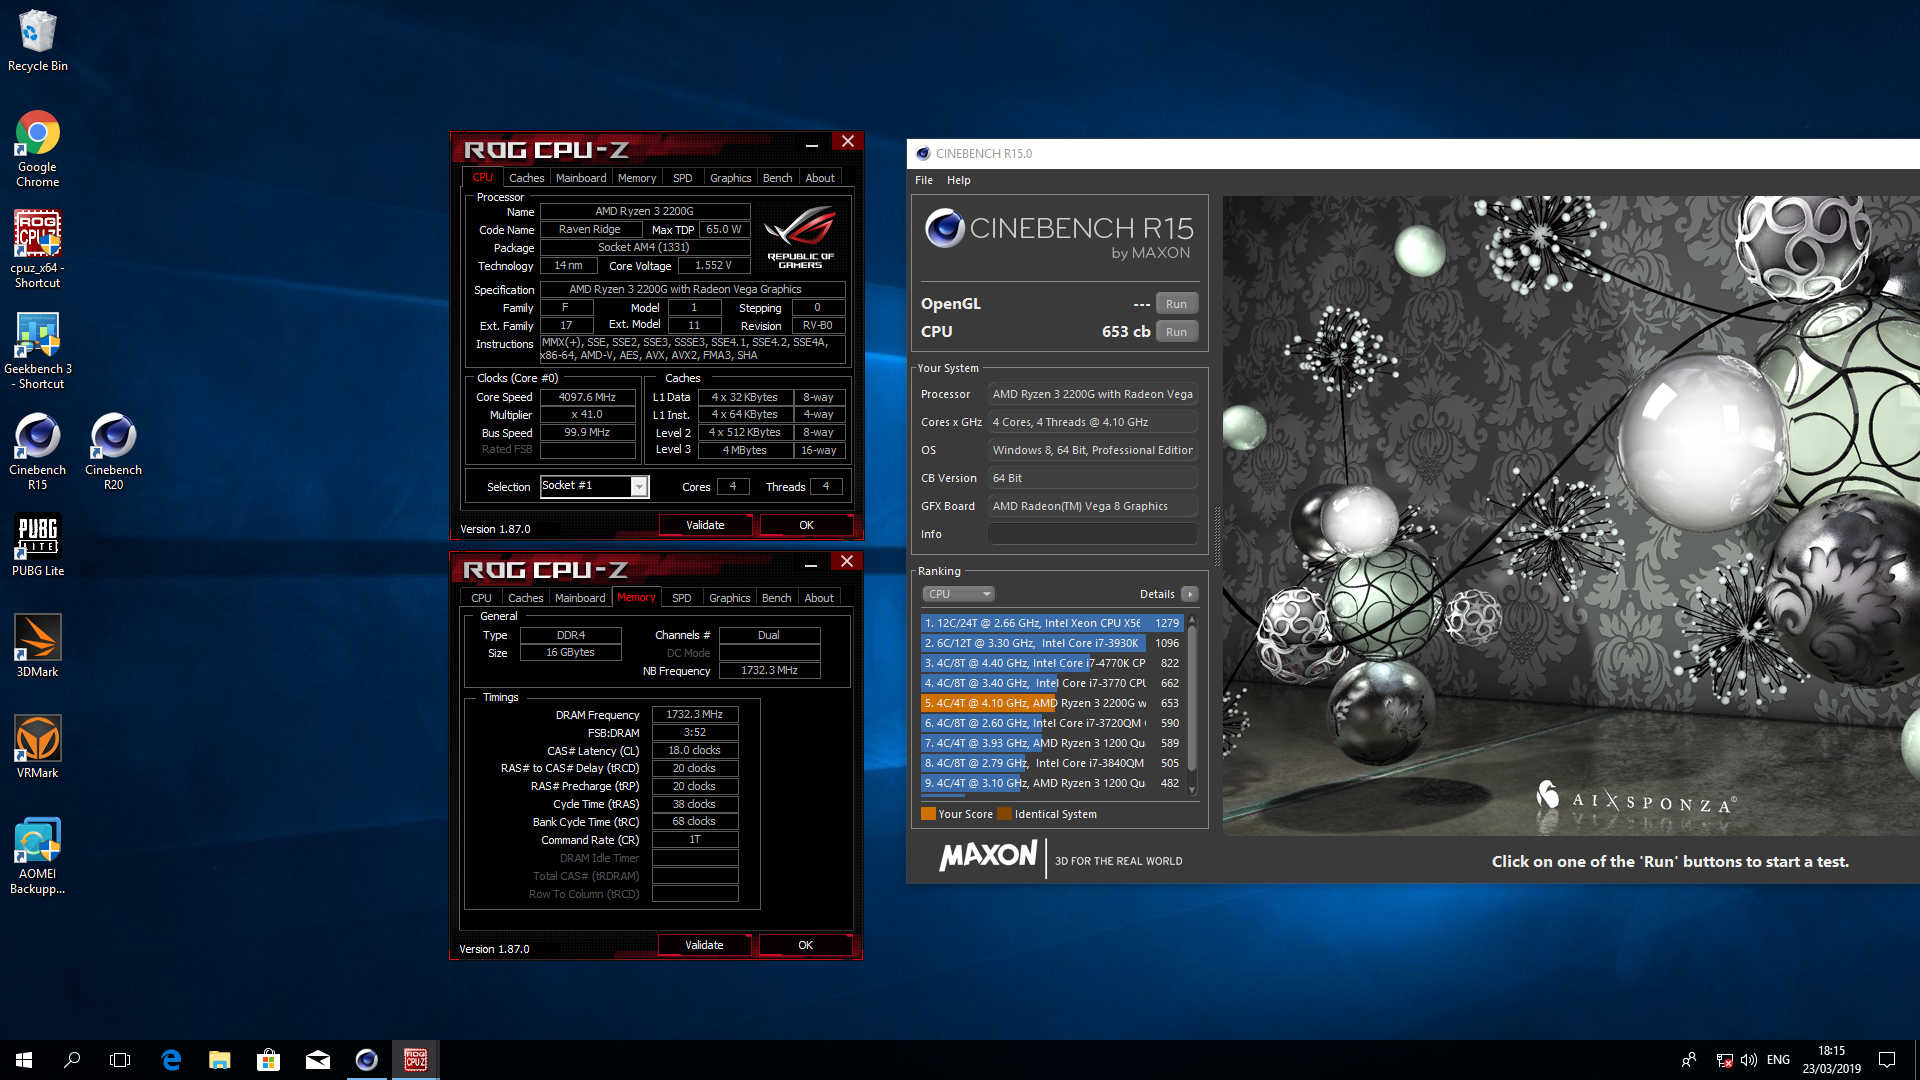1920x1080 pixels.
Task: Open network status tray icon
Action: (1724, 1060)
